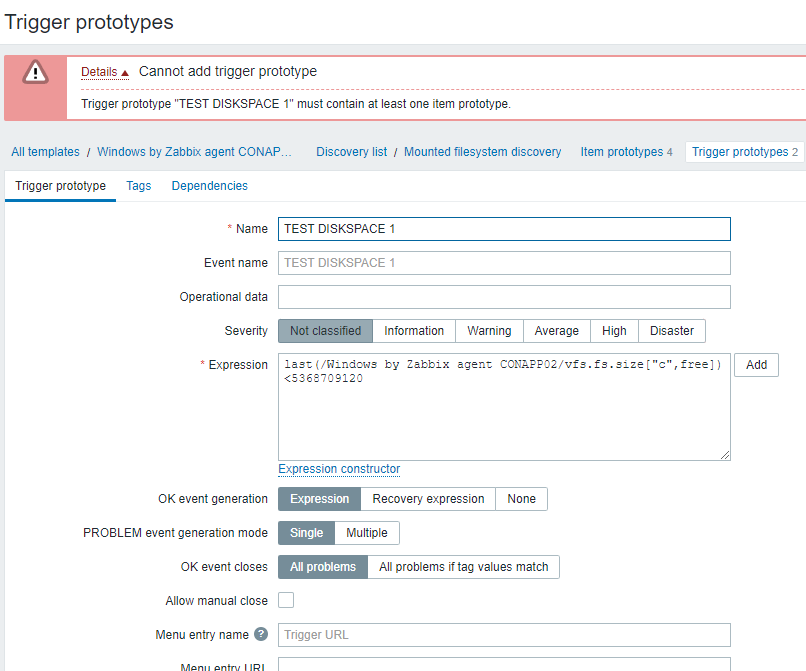Image resolution: width=806 pixels, height=671 pixels.
Task: Set PROBLEM event mode to Multiple
Action: (367, 533)
